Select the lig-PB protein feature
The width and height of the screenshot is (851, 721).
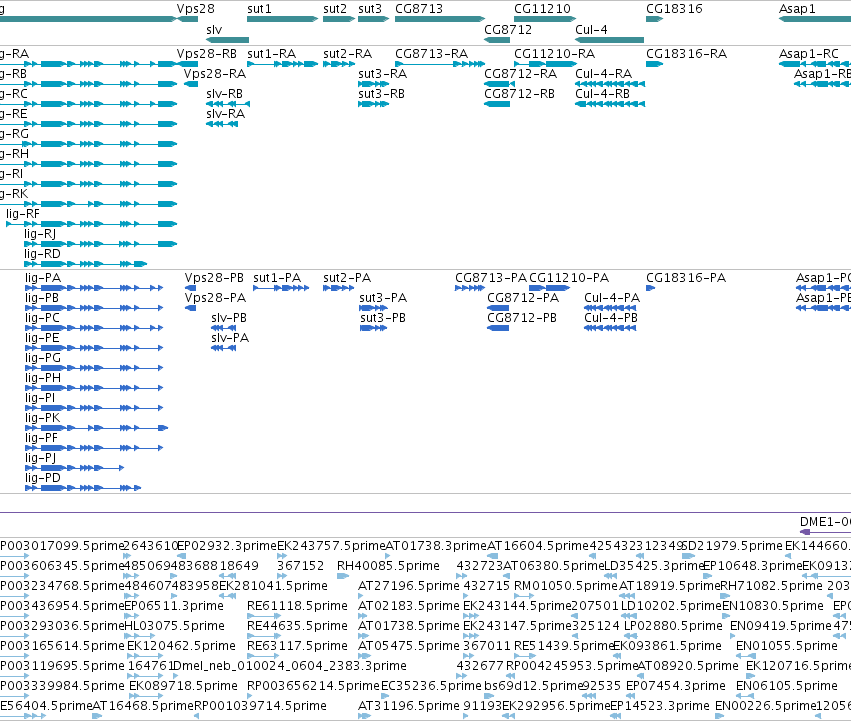[x=94, y=308]
